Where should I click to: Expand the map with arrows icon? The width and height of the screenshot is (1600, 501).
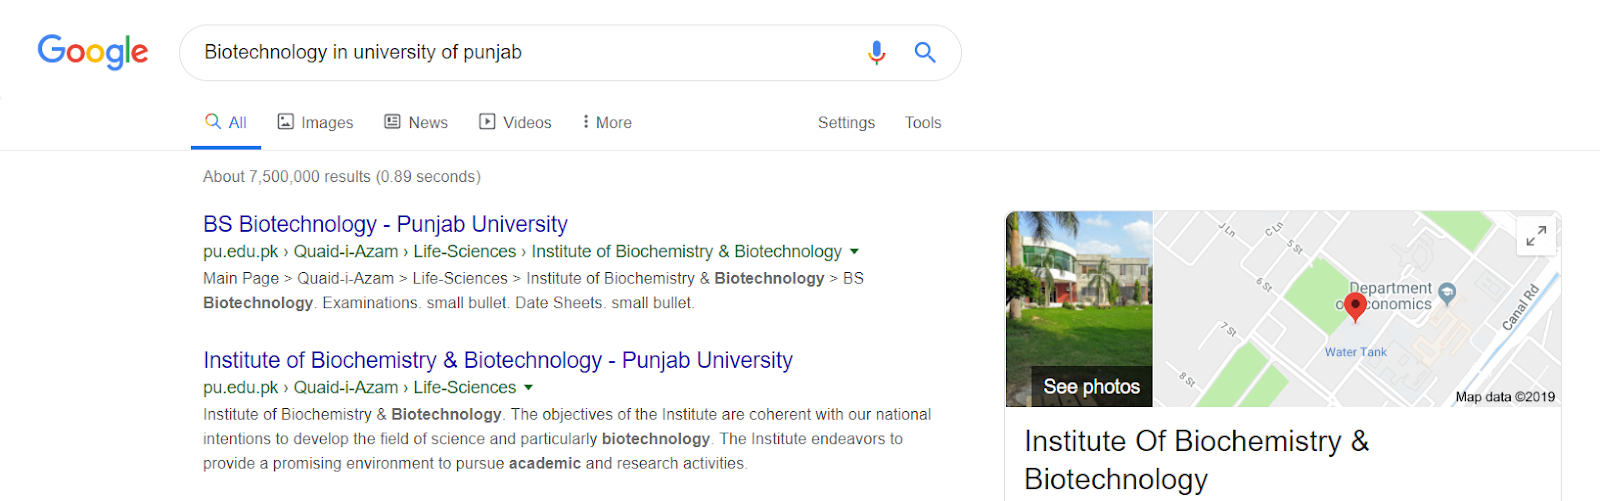[1536, 236]
